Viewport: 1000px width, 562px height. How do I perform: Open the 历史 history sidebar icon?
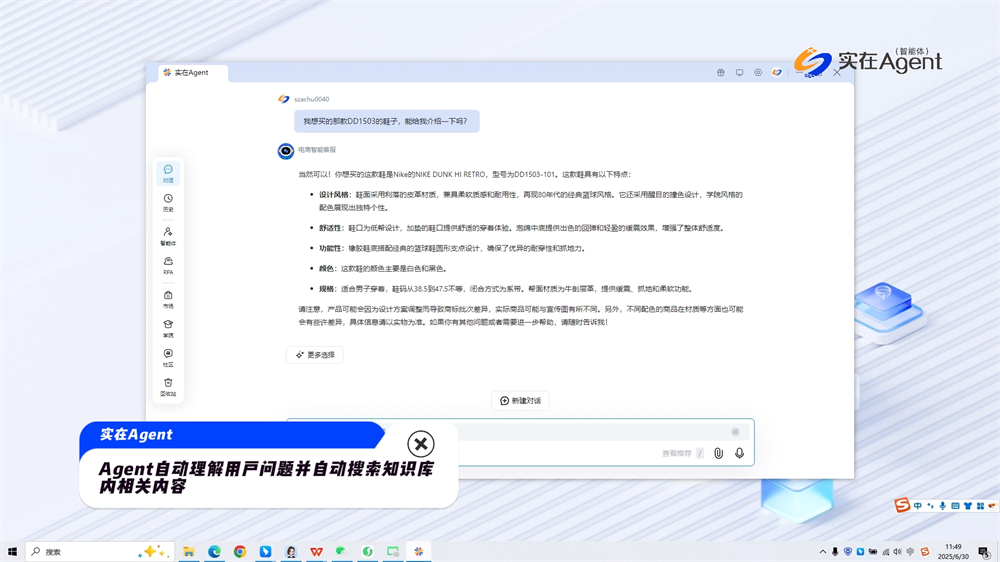point(168,202)
